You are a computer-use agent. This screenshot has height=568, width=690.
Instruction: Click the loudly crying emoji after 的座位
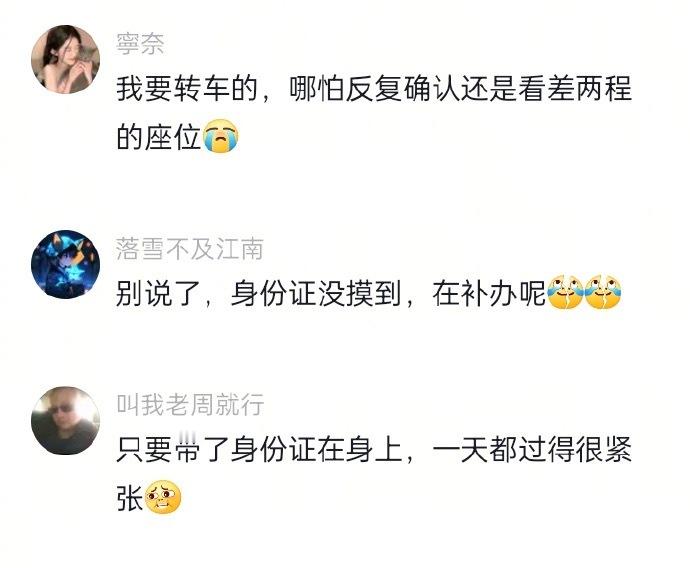pyautogui.click(x=220, y=136)
